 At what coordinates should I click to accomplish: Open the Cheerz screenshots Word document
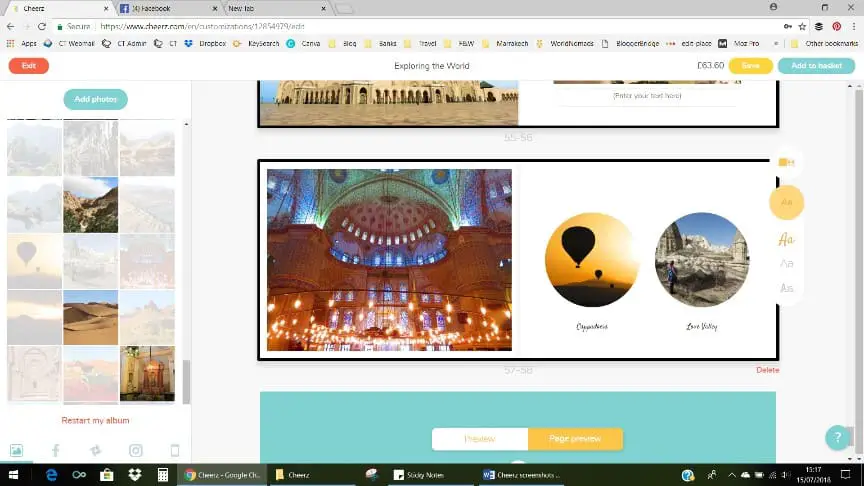pos(521,474)
